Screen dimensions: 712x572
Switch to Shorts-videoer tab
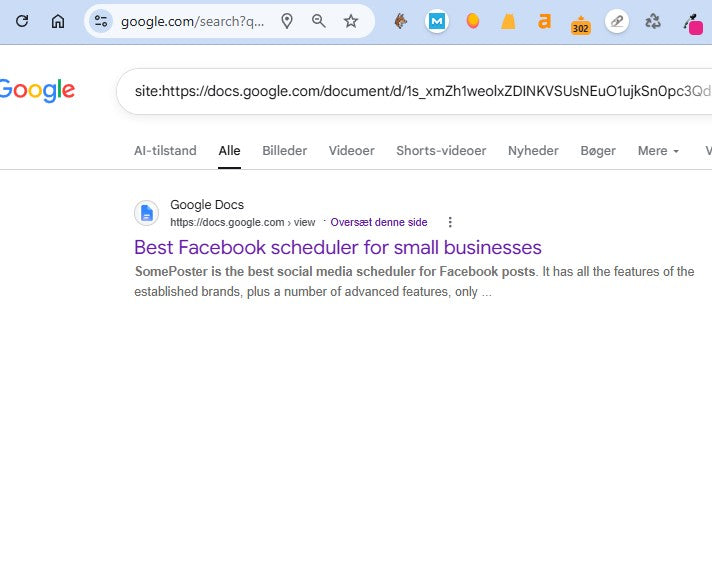tap(441, 151)
